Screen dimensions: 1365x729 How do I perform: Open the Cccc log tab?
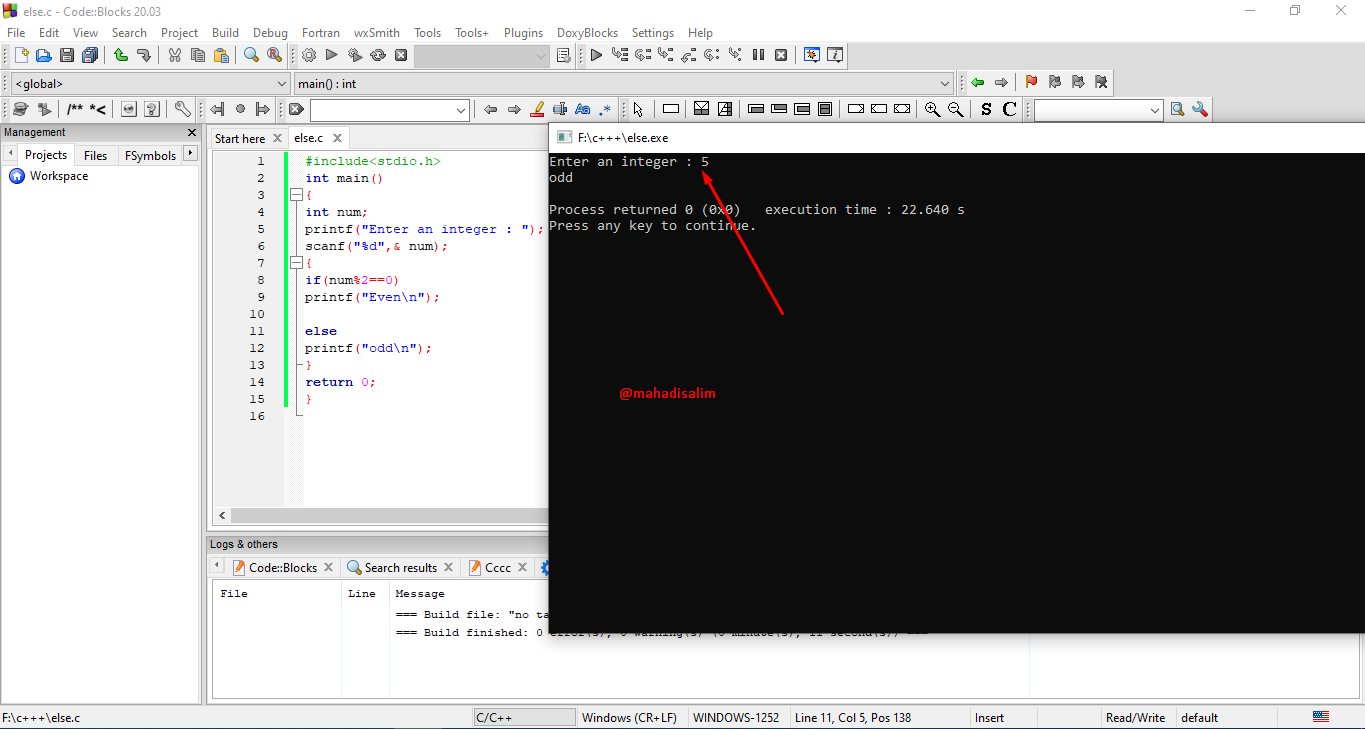[x=497, y=567]
